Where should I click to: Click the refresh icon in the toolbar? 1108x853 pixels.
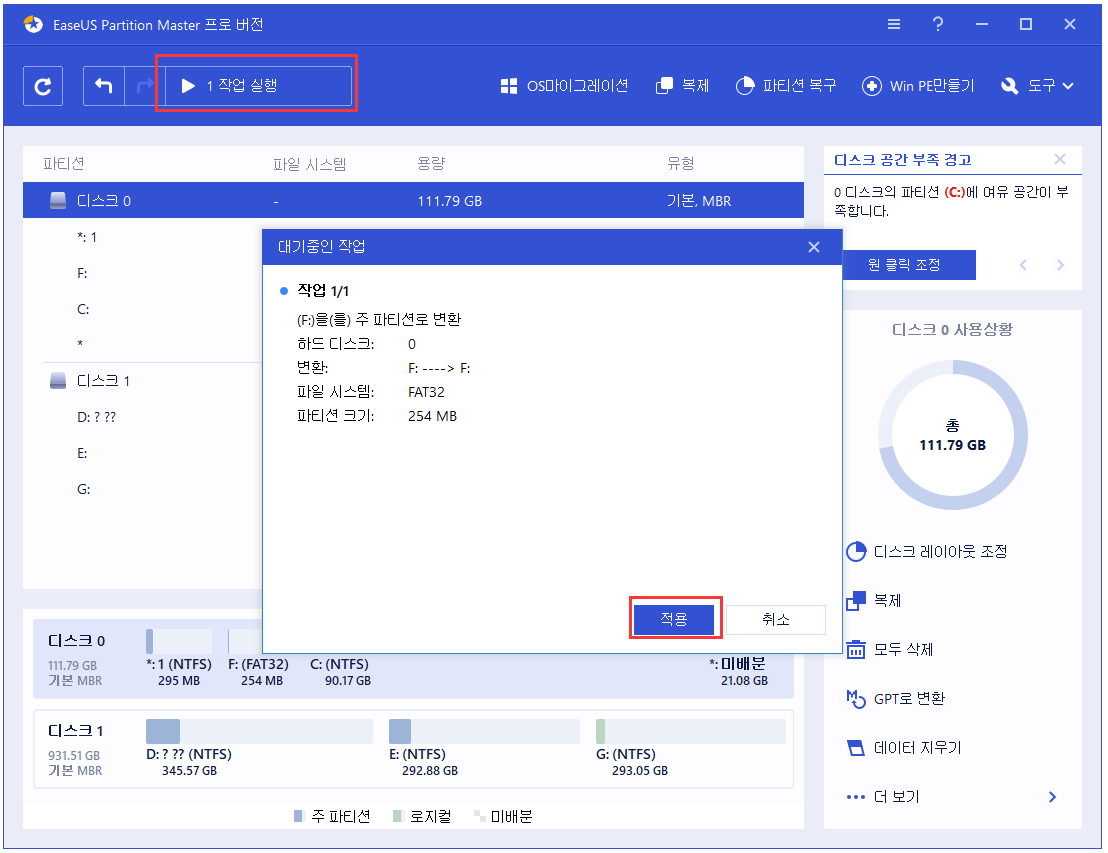[x=42, y=86]
